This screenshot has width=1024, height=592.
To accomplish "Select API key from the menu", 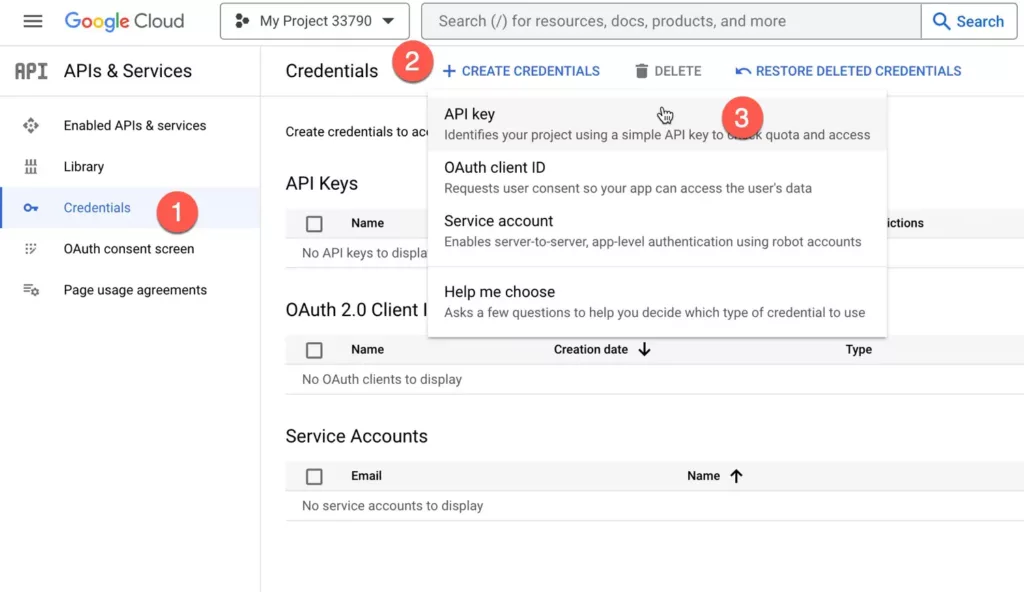I will point(470,115).
